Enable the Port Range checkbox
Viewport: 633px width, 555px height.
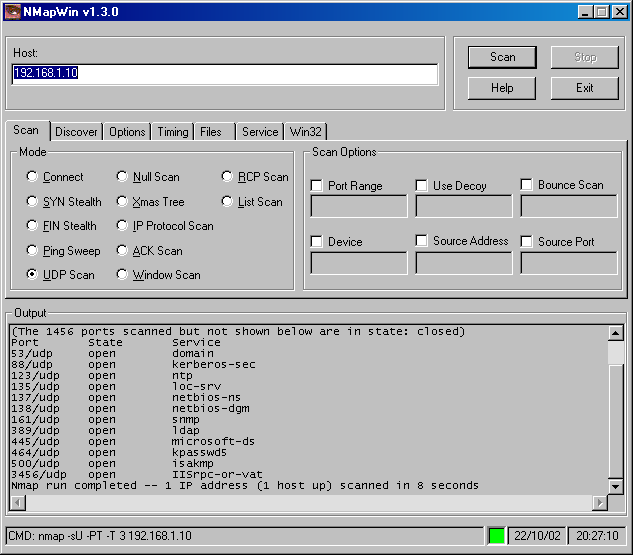[x=317, y=186]
